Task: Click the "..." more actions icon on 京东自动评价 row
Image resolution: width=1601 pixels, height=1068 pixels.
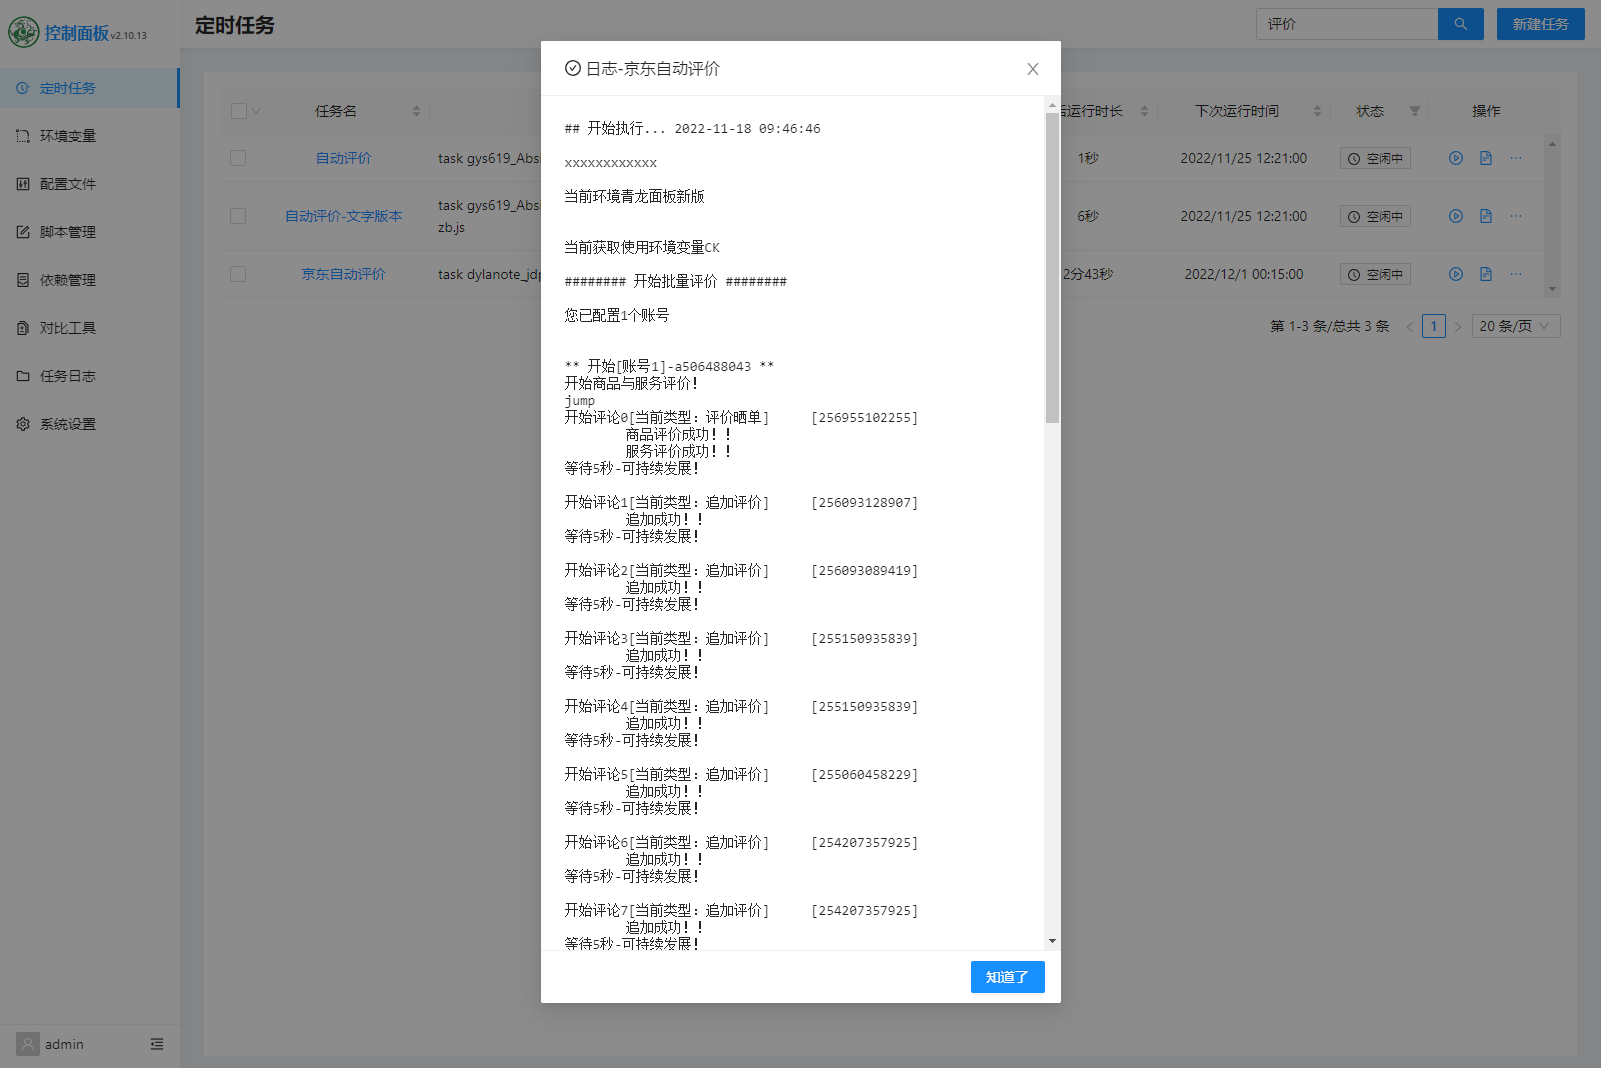Action: (1516, 273)
